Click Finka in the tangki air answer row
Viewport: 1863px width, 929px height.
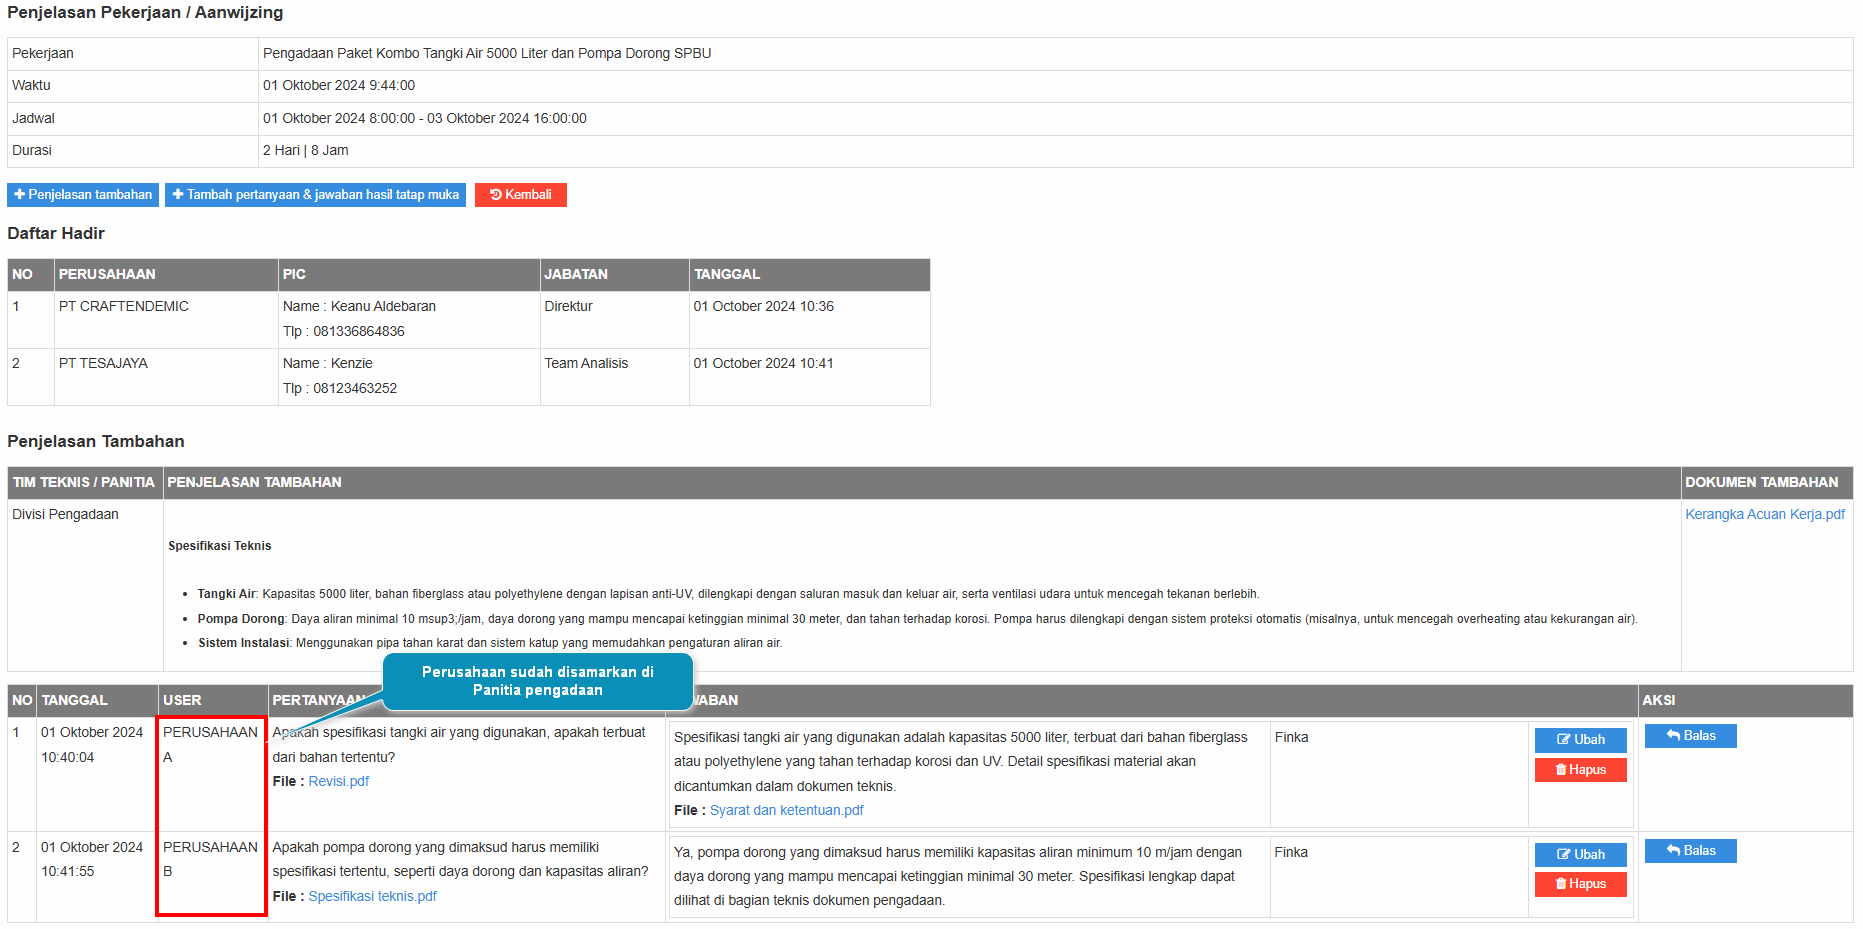tap(1291, 737)
